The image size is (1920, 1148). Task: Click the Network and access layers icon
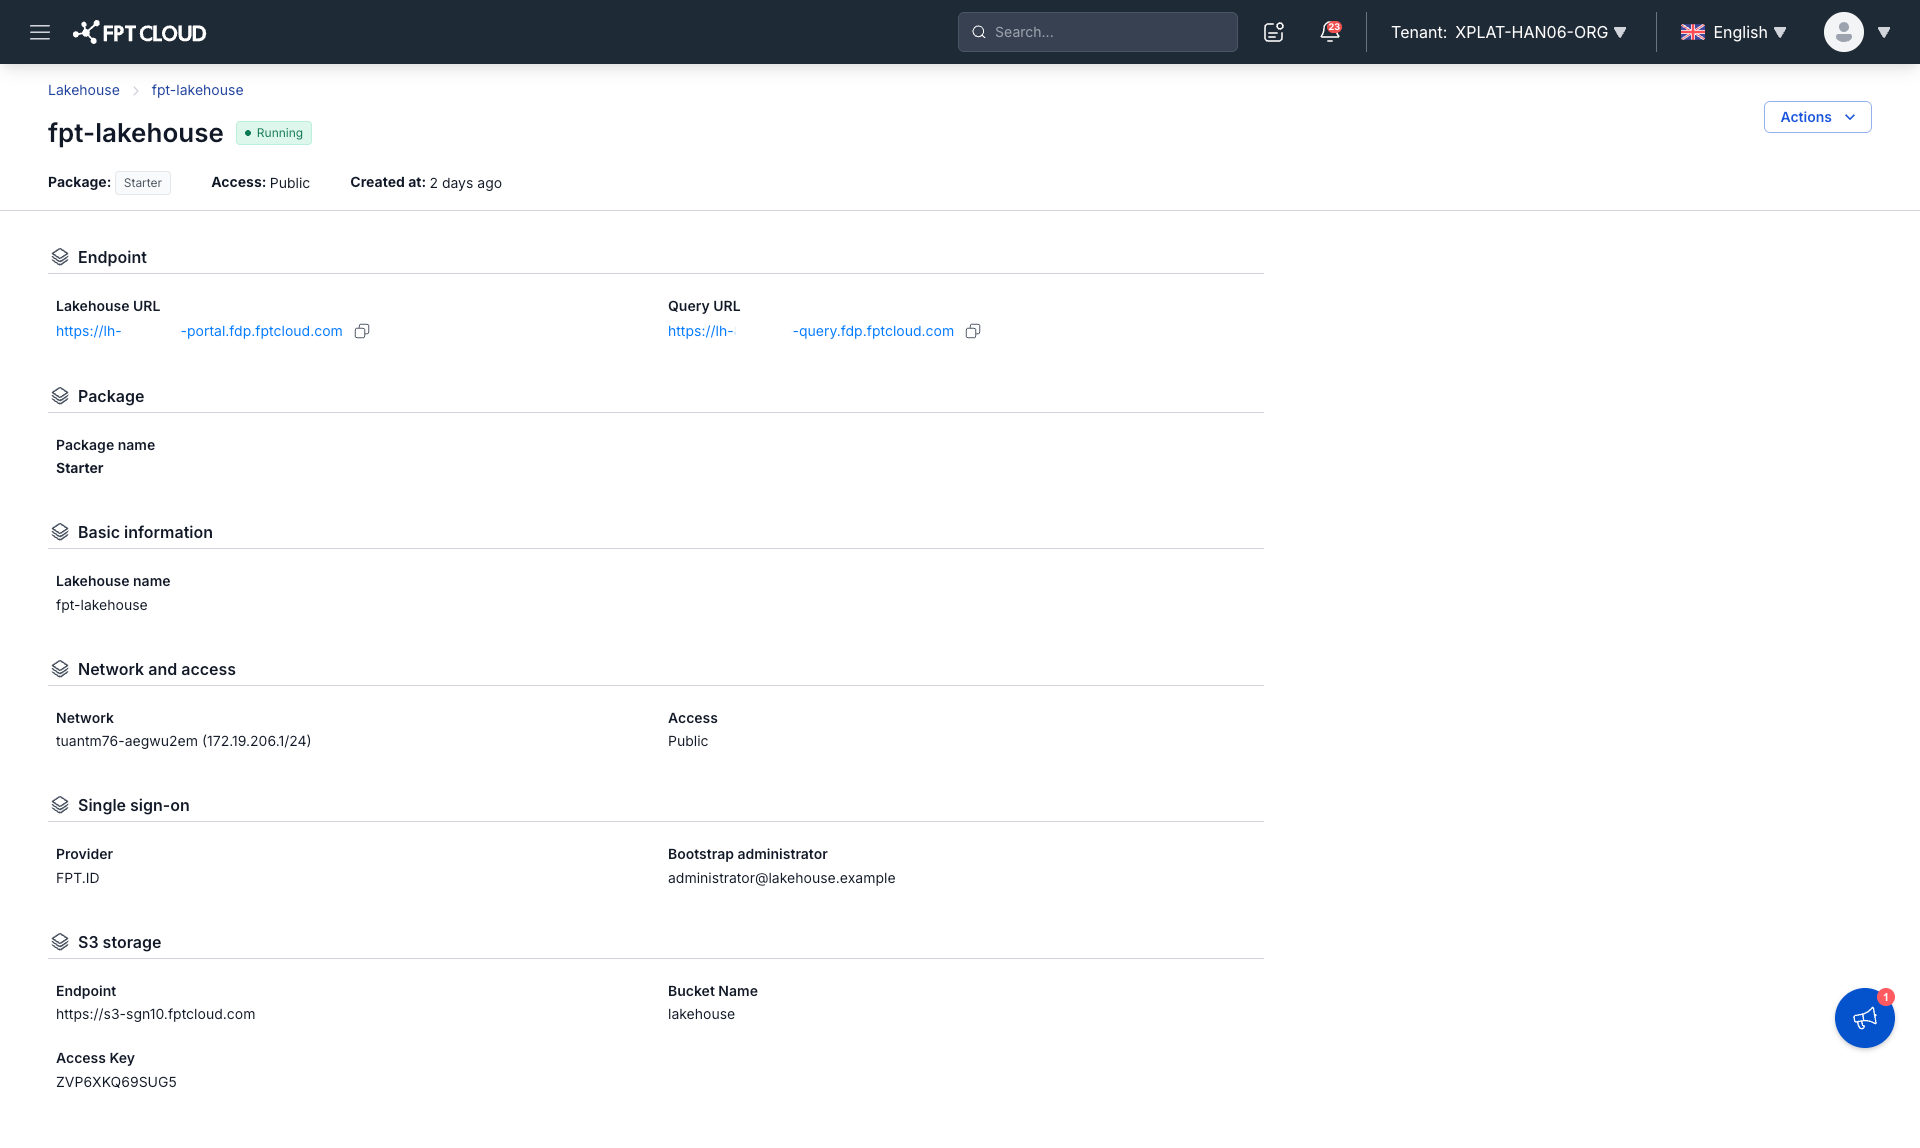click(x=60, y=669)
